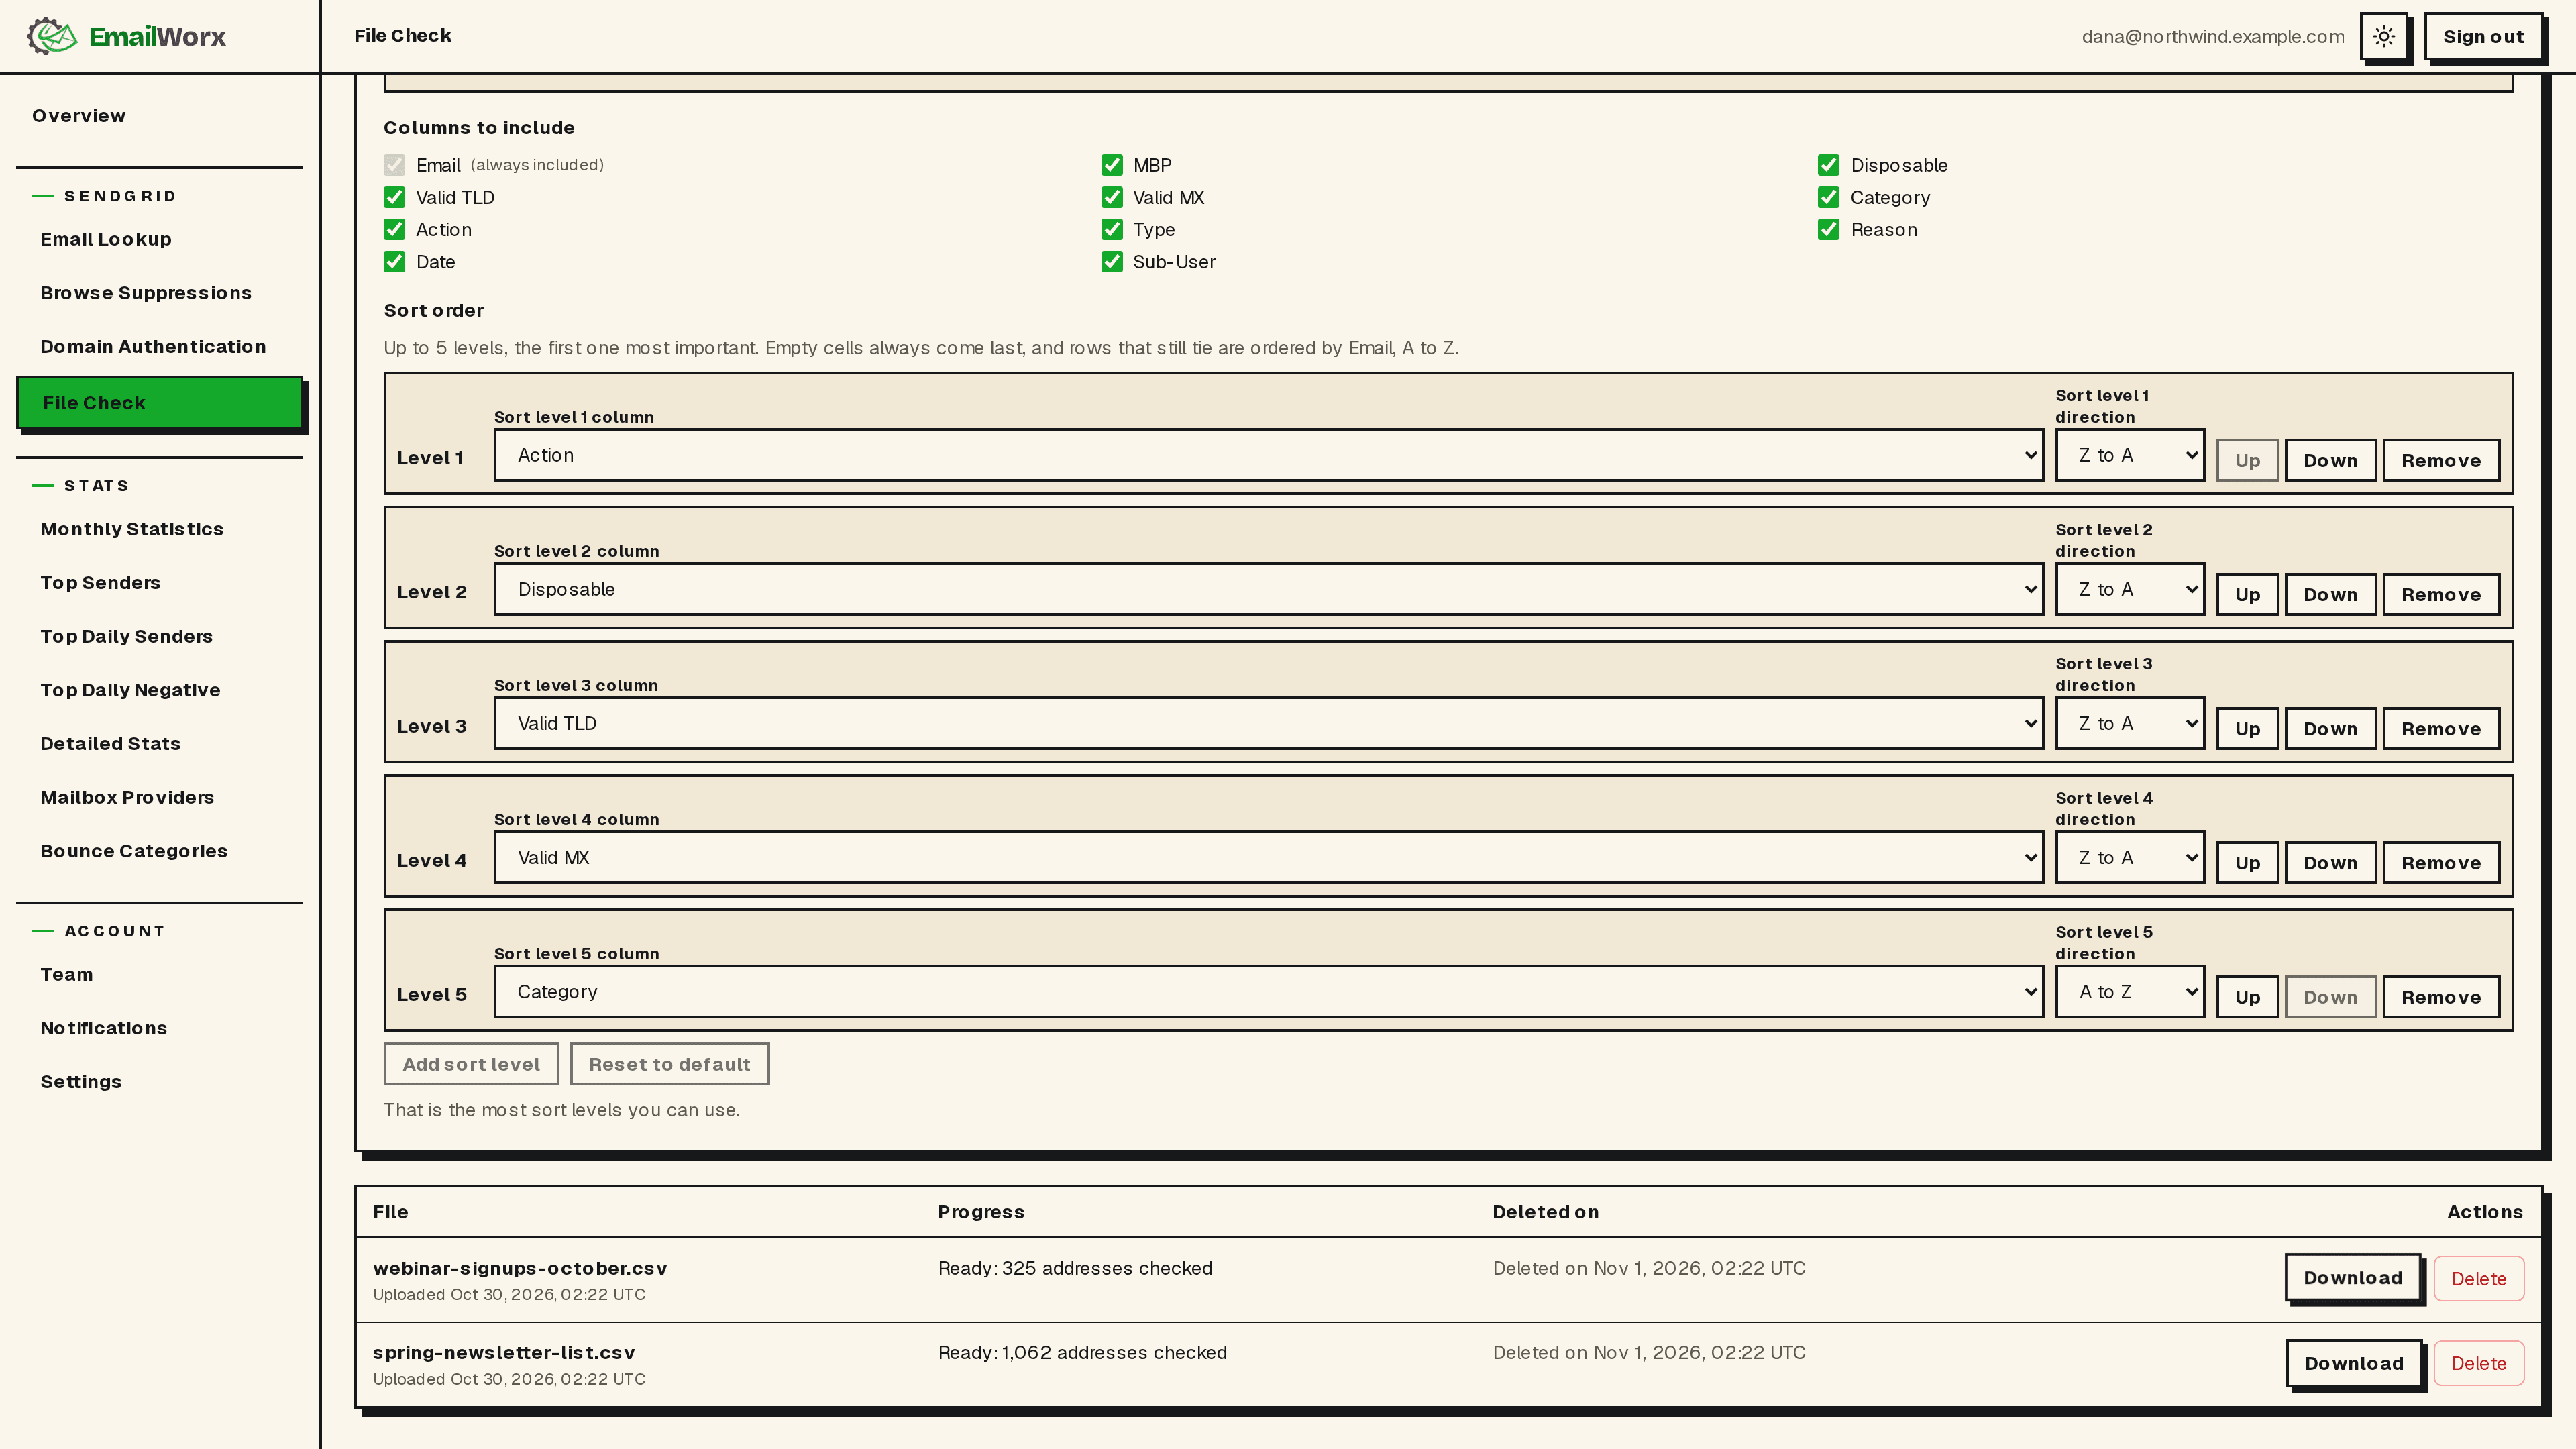Click Reset to default button
This screenshot has width=2576, height=1449.
tap(669, 1064)
